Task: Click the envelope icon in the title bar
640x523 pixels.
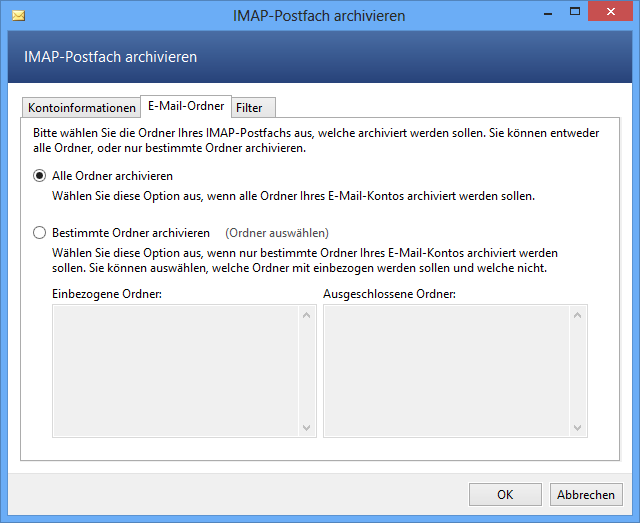Action: pos(18,16)
